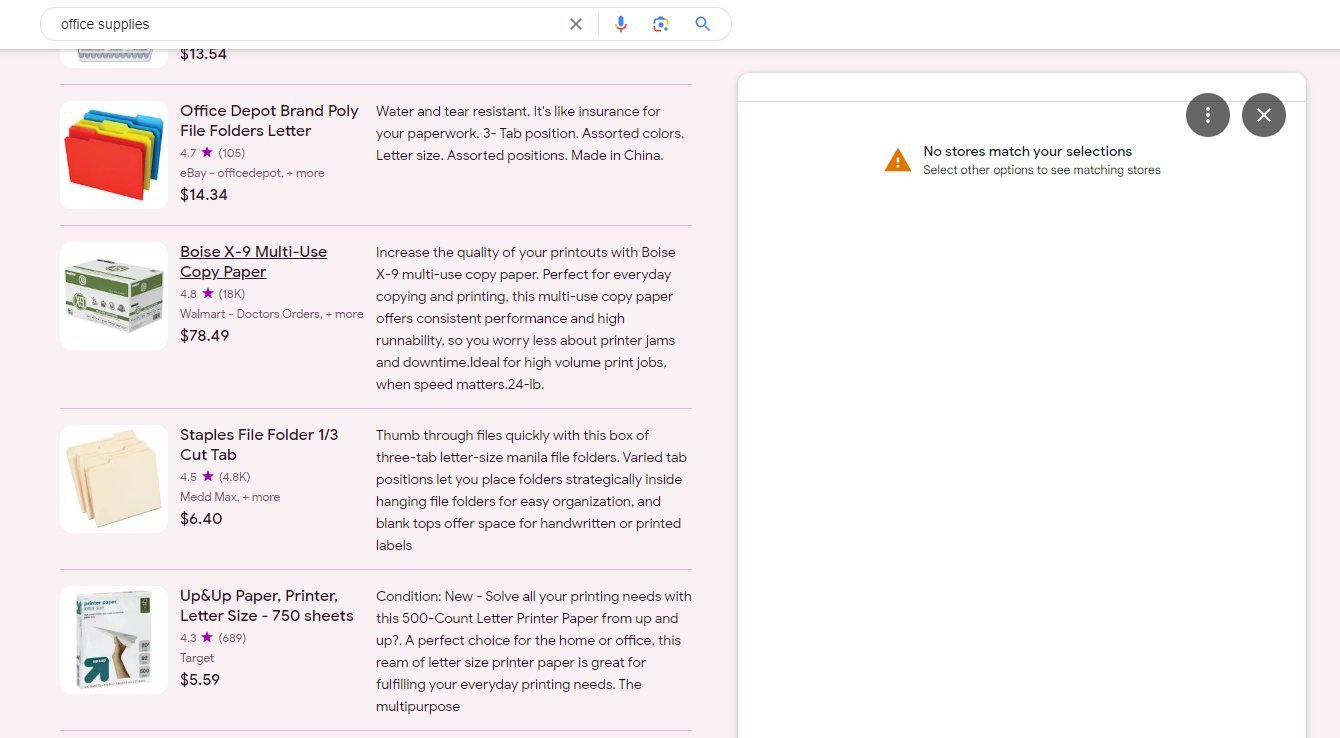Click Walmart - Doctors Orders, + more sellers

[x=272, y=314]
